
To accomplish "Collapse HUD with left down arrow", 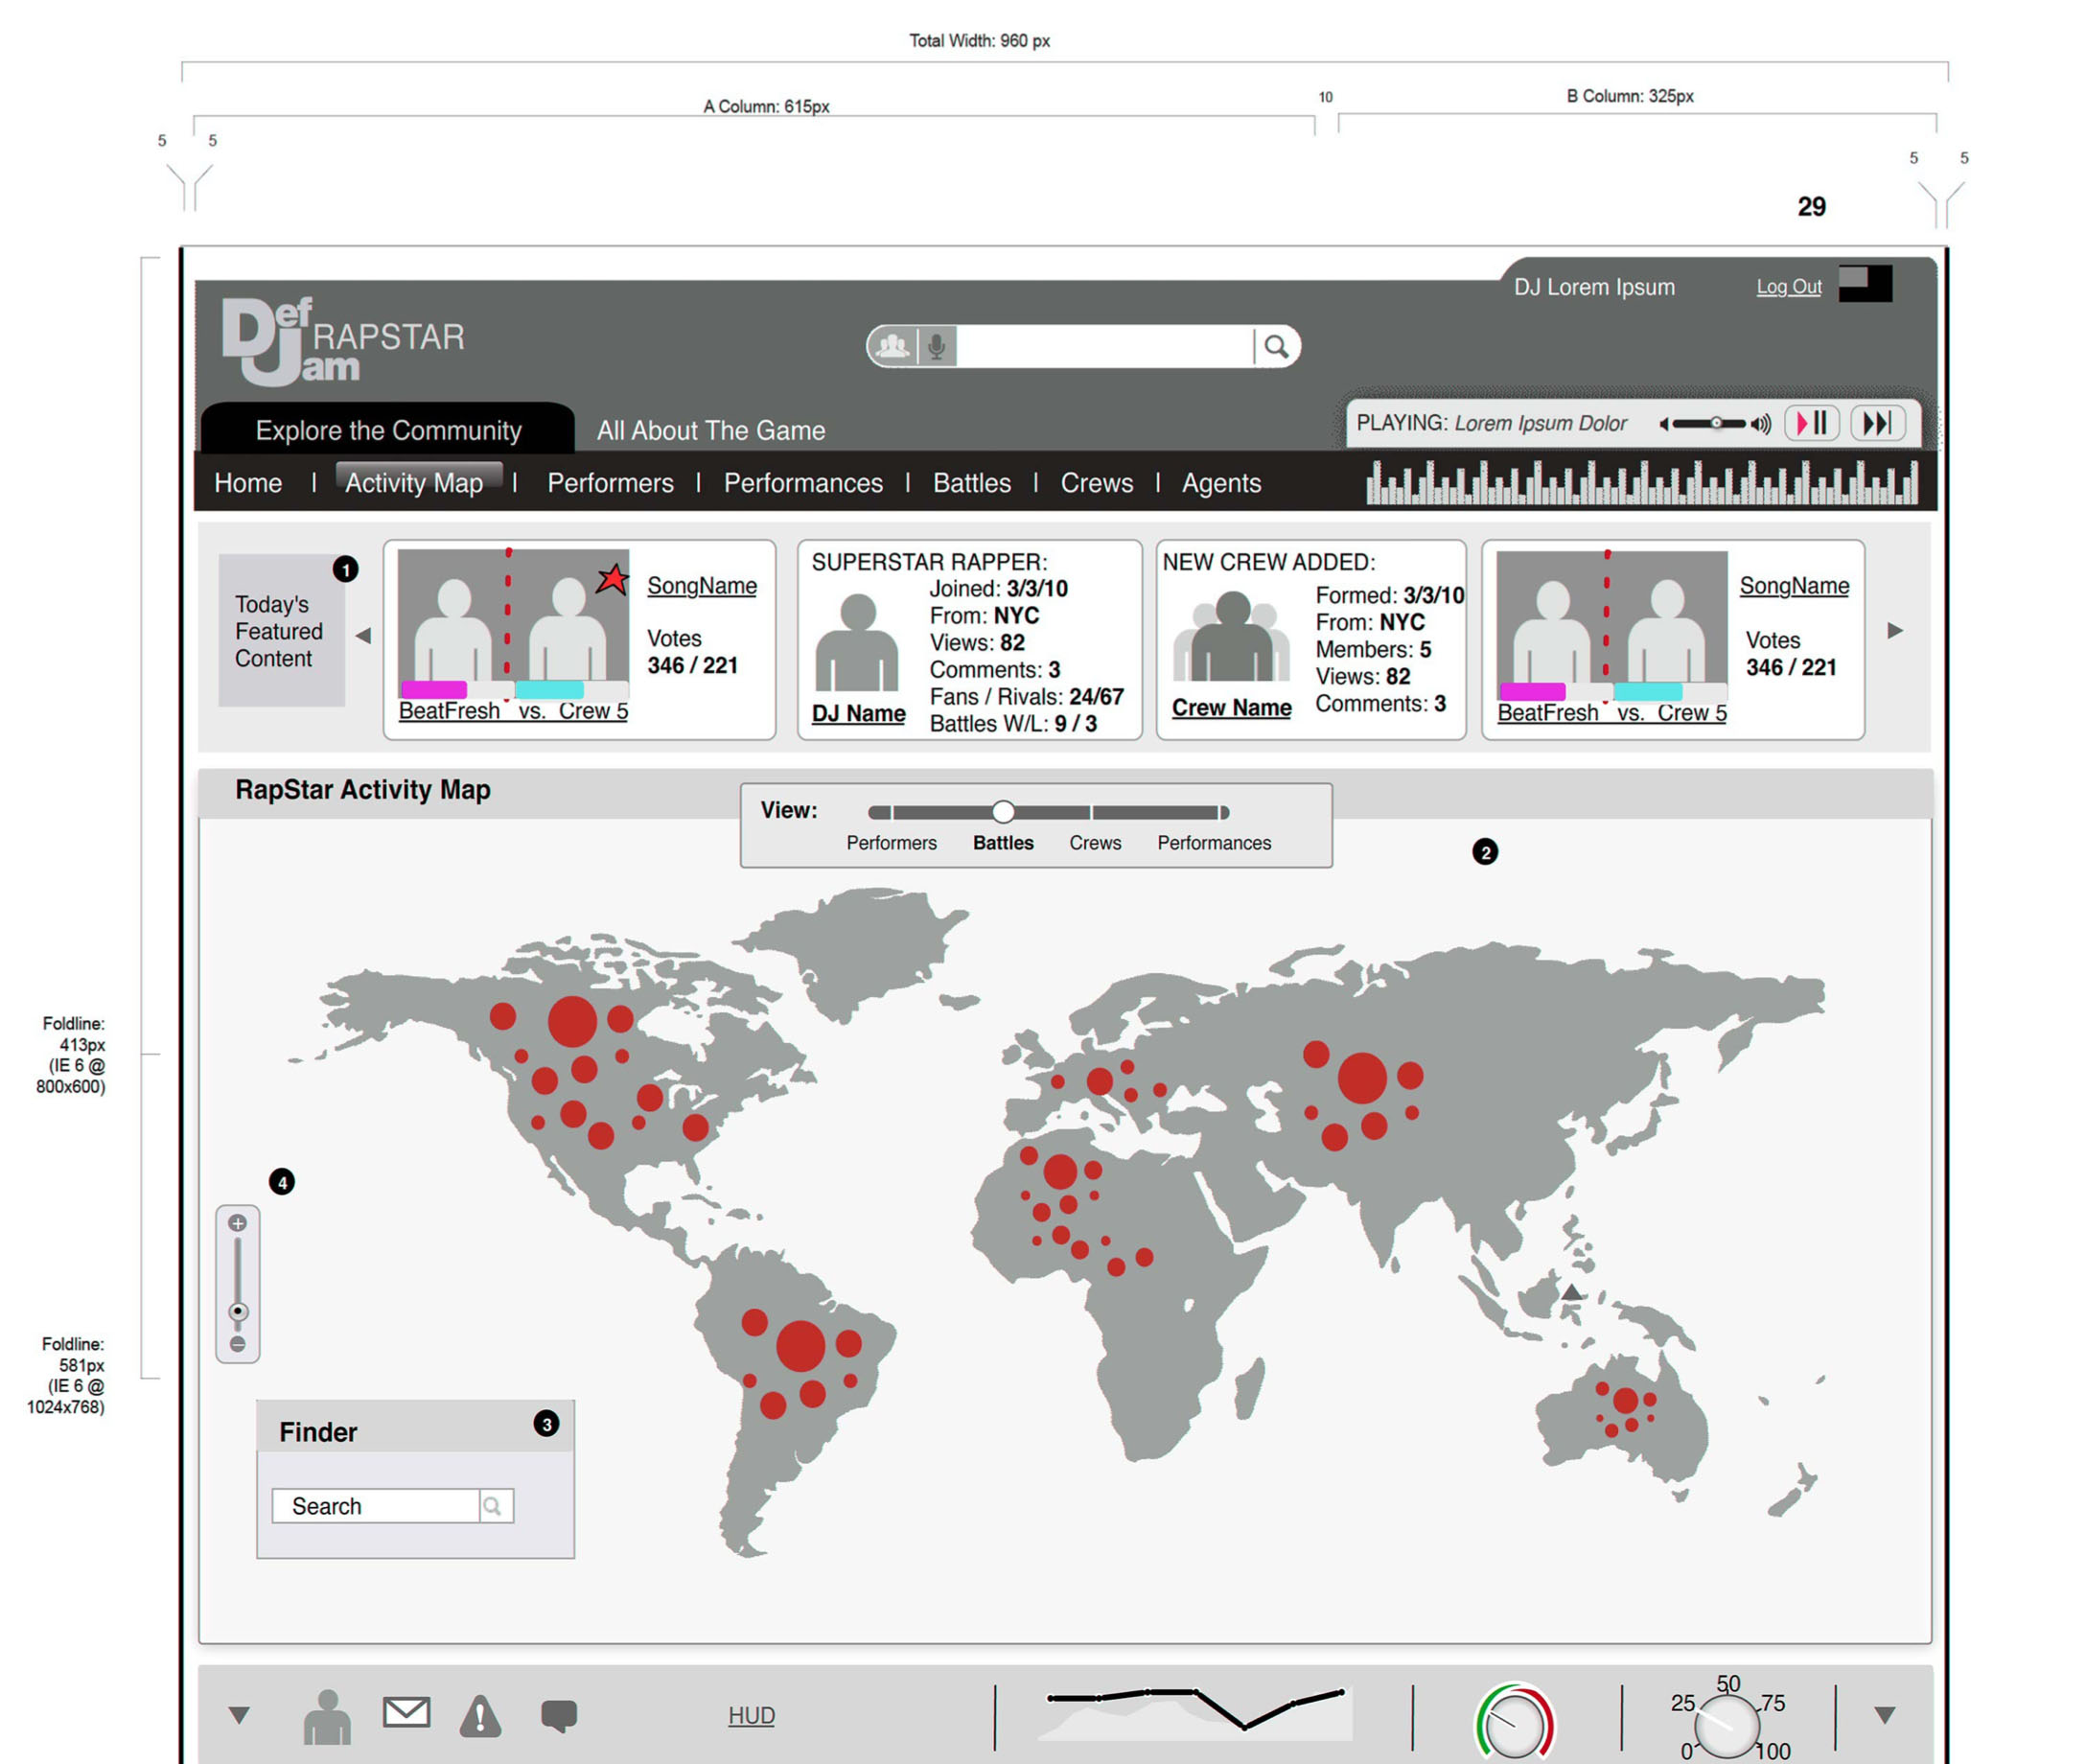I will coord(239,1715).
